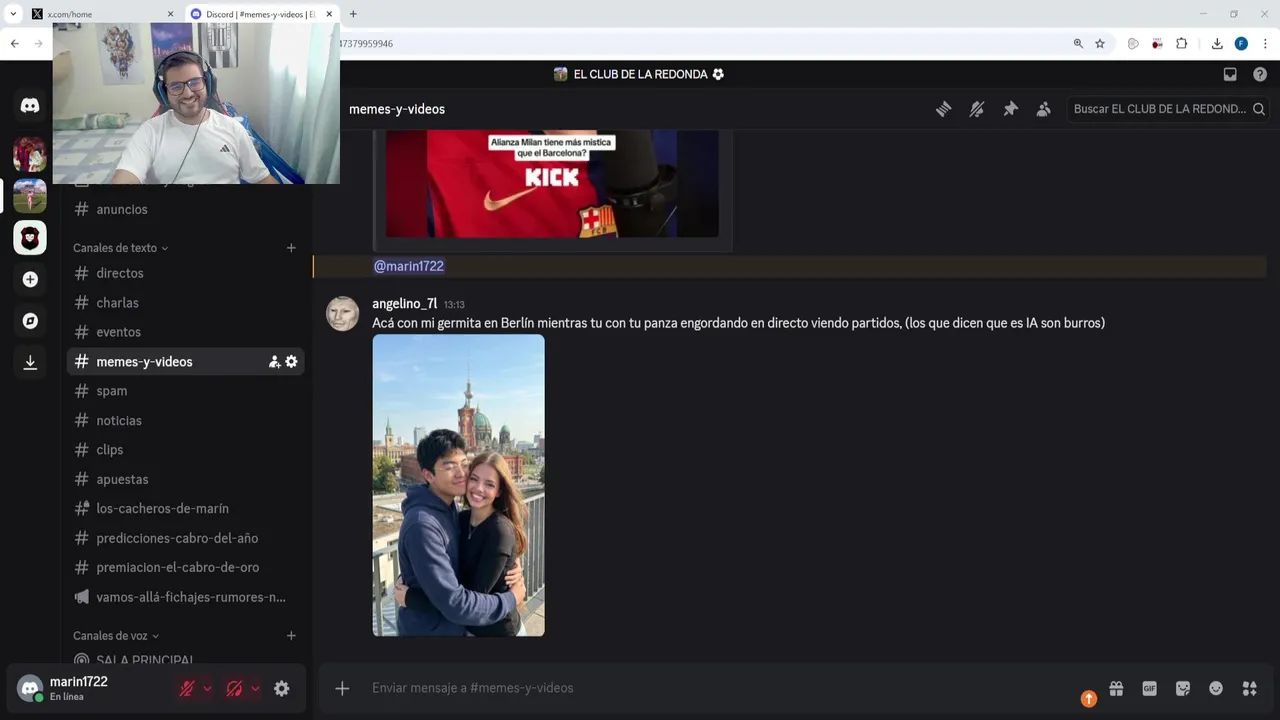Image resolution: width=1280 pixels, height=720 pixels.
Task: Open the Berlin couple photo attachment
Action: pos(459,485)
